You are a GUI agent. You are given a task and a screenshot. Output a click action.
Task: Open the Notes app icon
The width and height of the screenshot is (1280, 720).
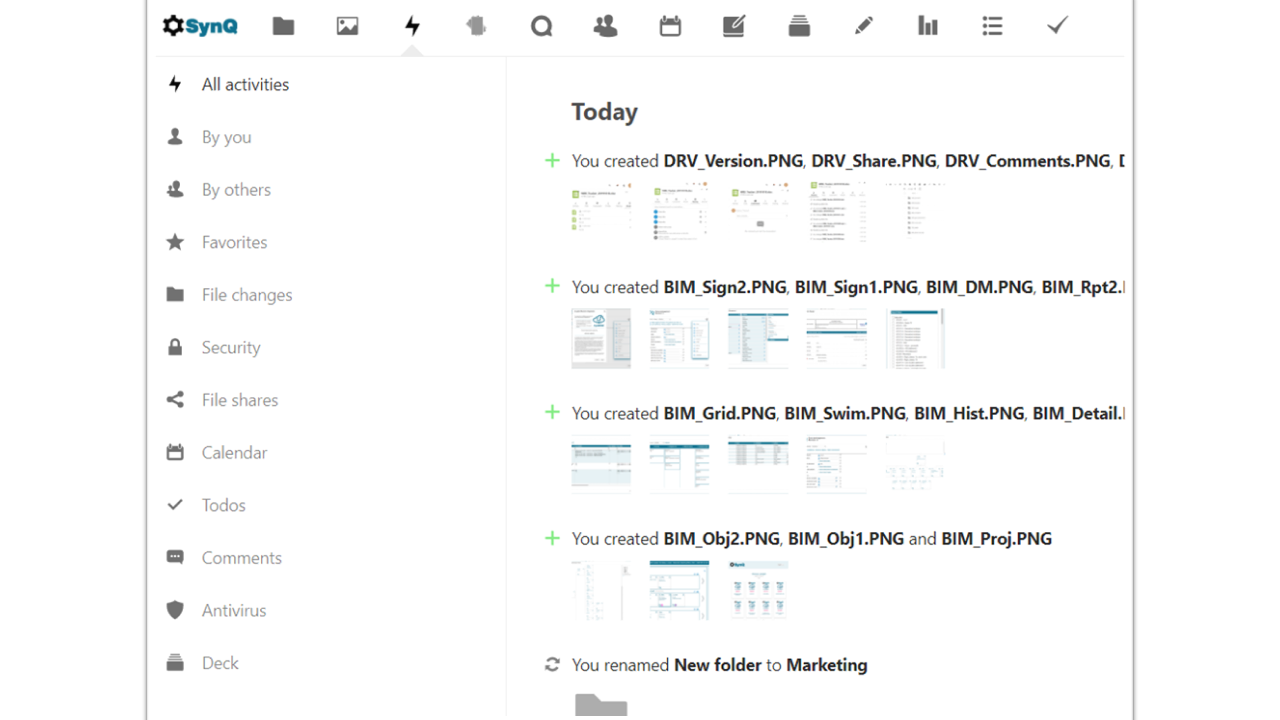point(734,26)
